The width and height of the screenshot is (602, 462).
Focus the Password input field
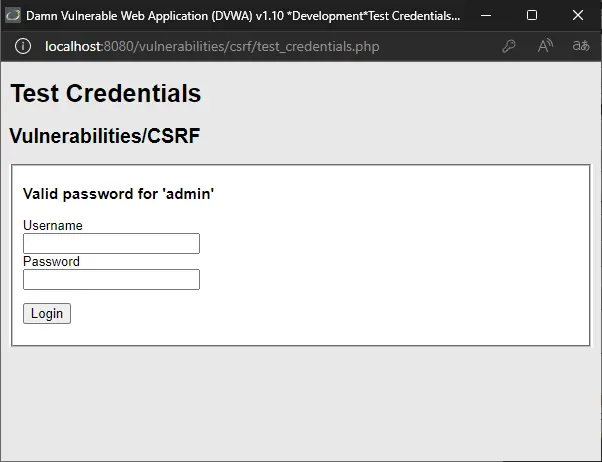(x=111, y=280)
